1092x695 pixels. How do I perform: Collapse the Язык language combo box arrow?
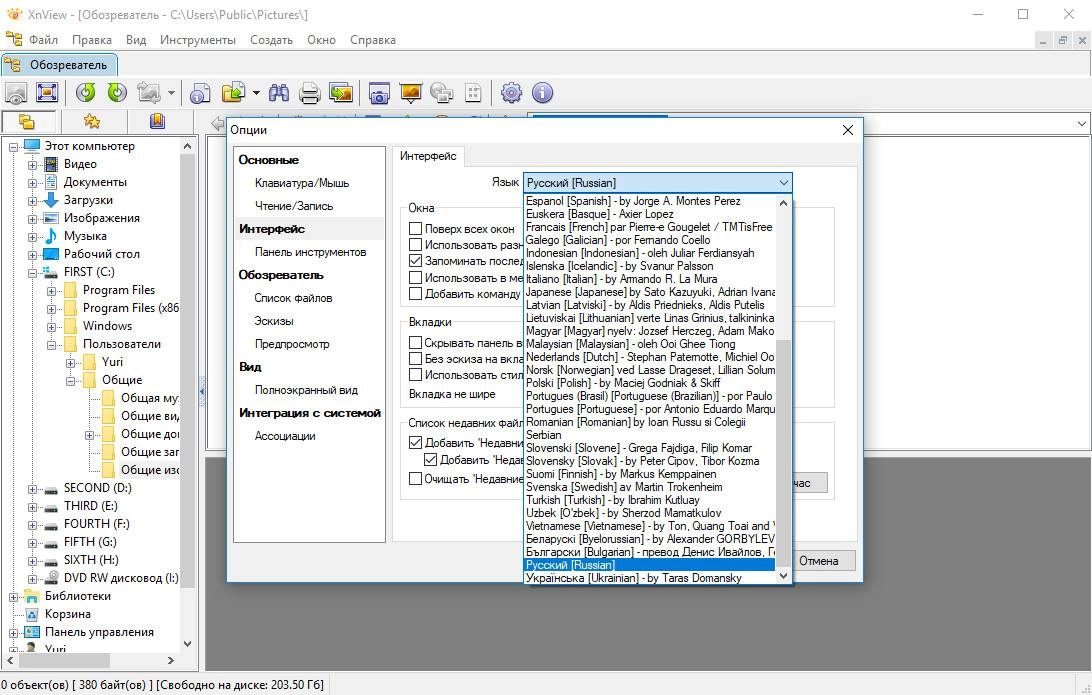click(x=783, y=182)
